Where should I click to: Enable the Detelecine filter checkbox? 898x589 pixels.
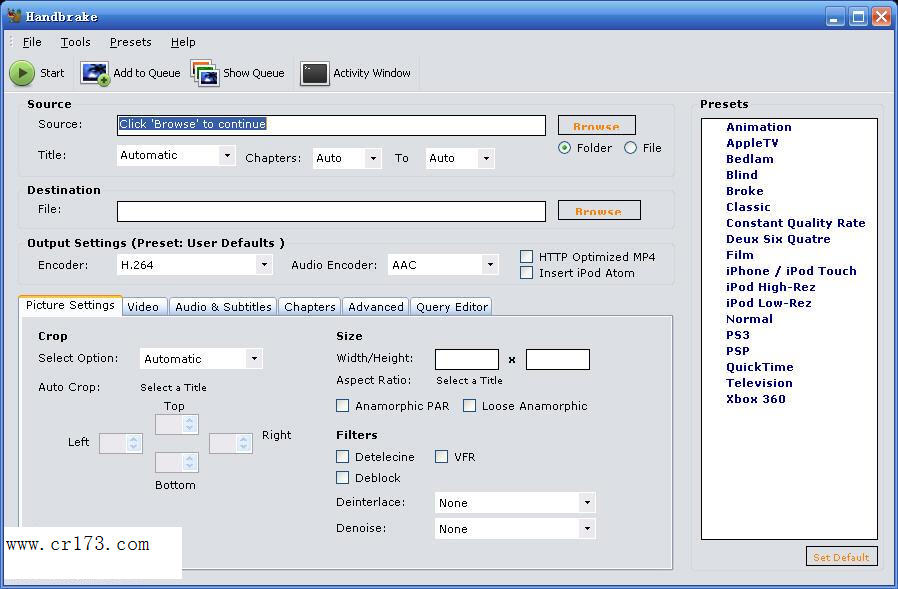point(342,457)
